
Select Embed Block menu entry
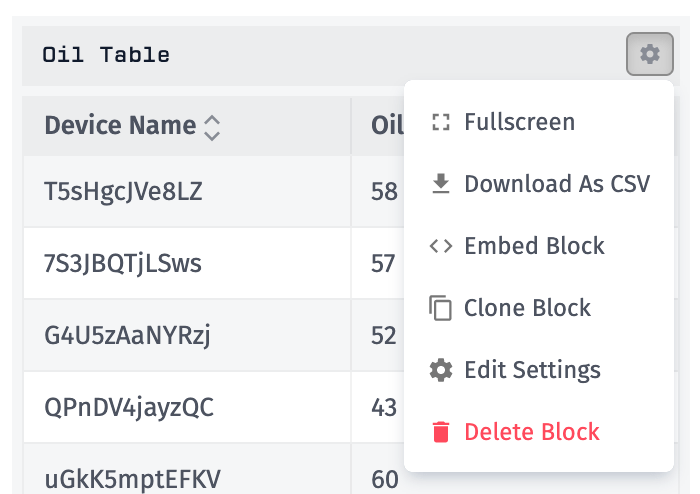534,246
